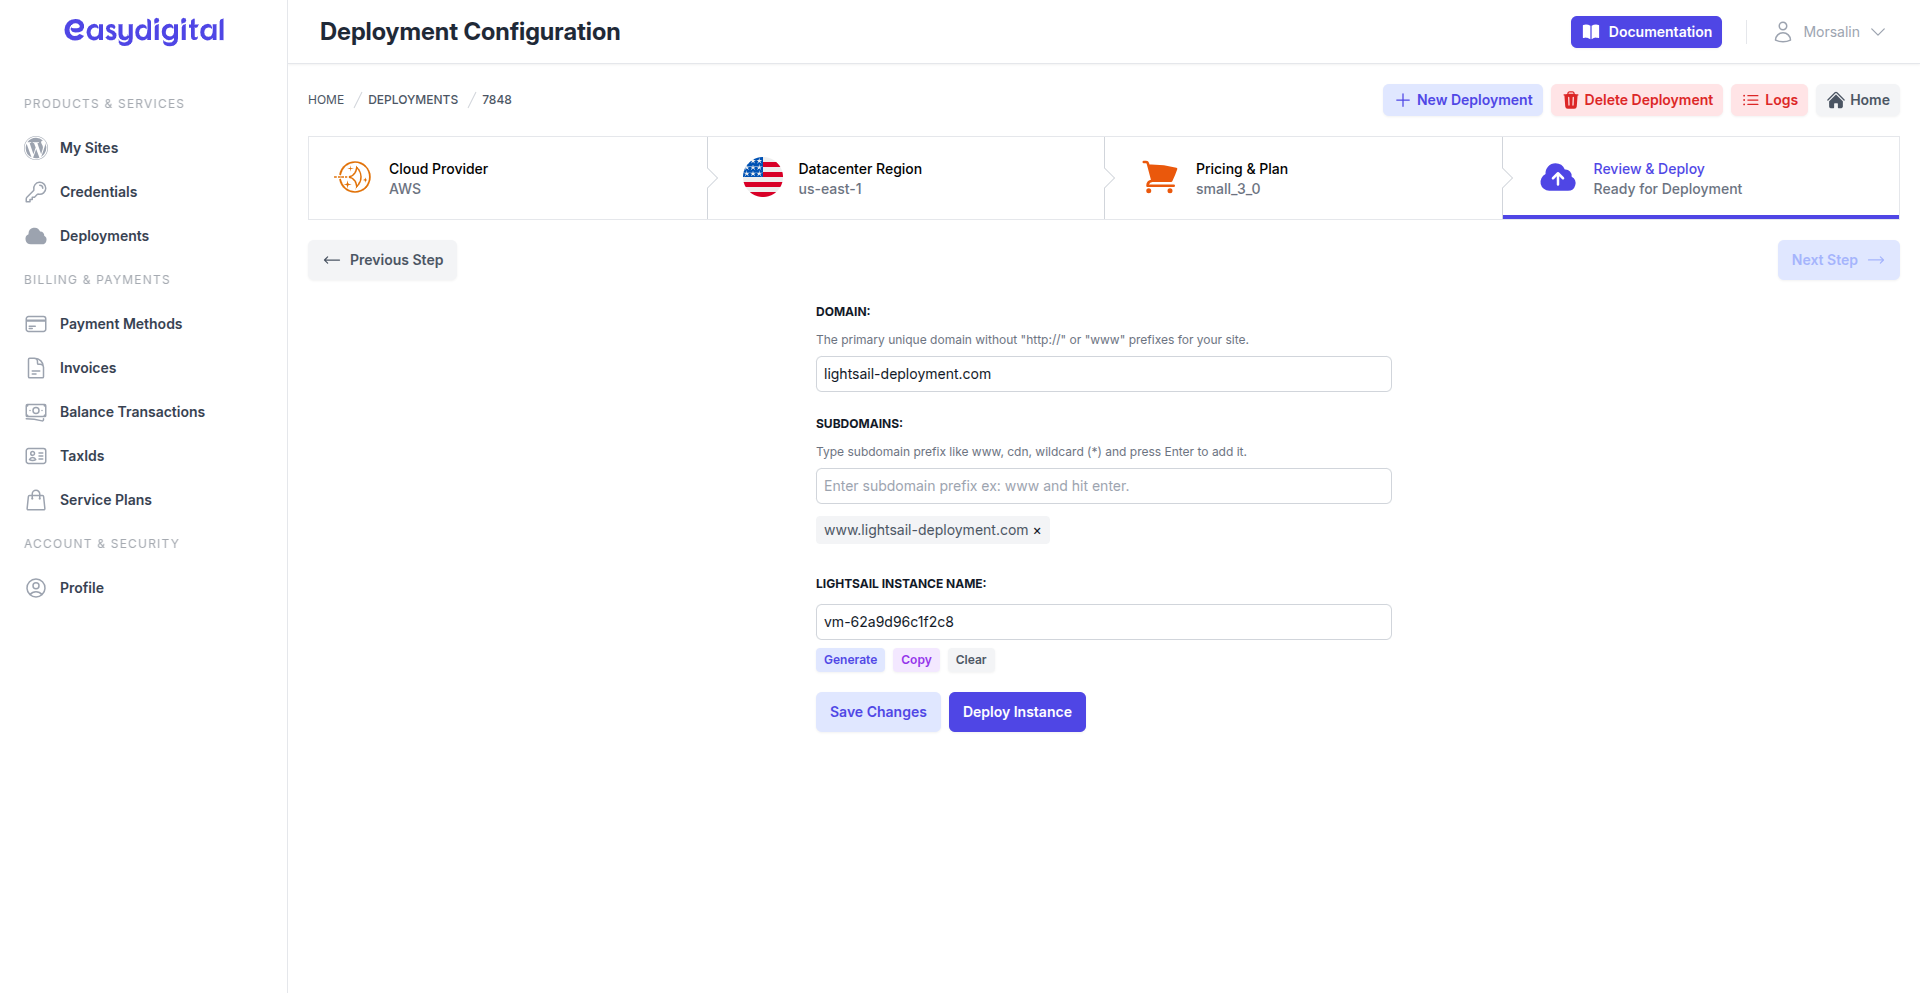Viewport: 1920px width, 993px height.
Task: Open the user account menu for Morsalin
Action: tap(1830, 31)
